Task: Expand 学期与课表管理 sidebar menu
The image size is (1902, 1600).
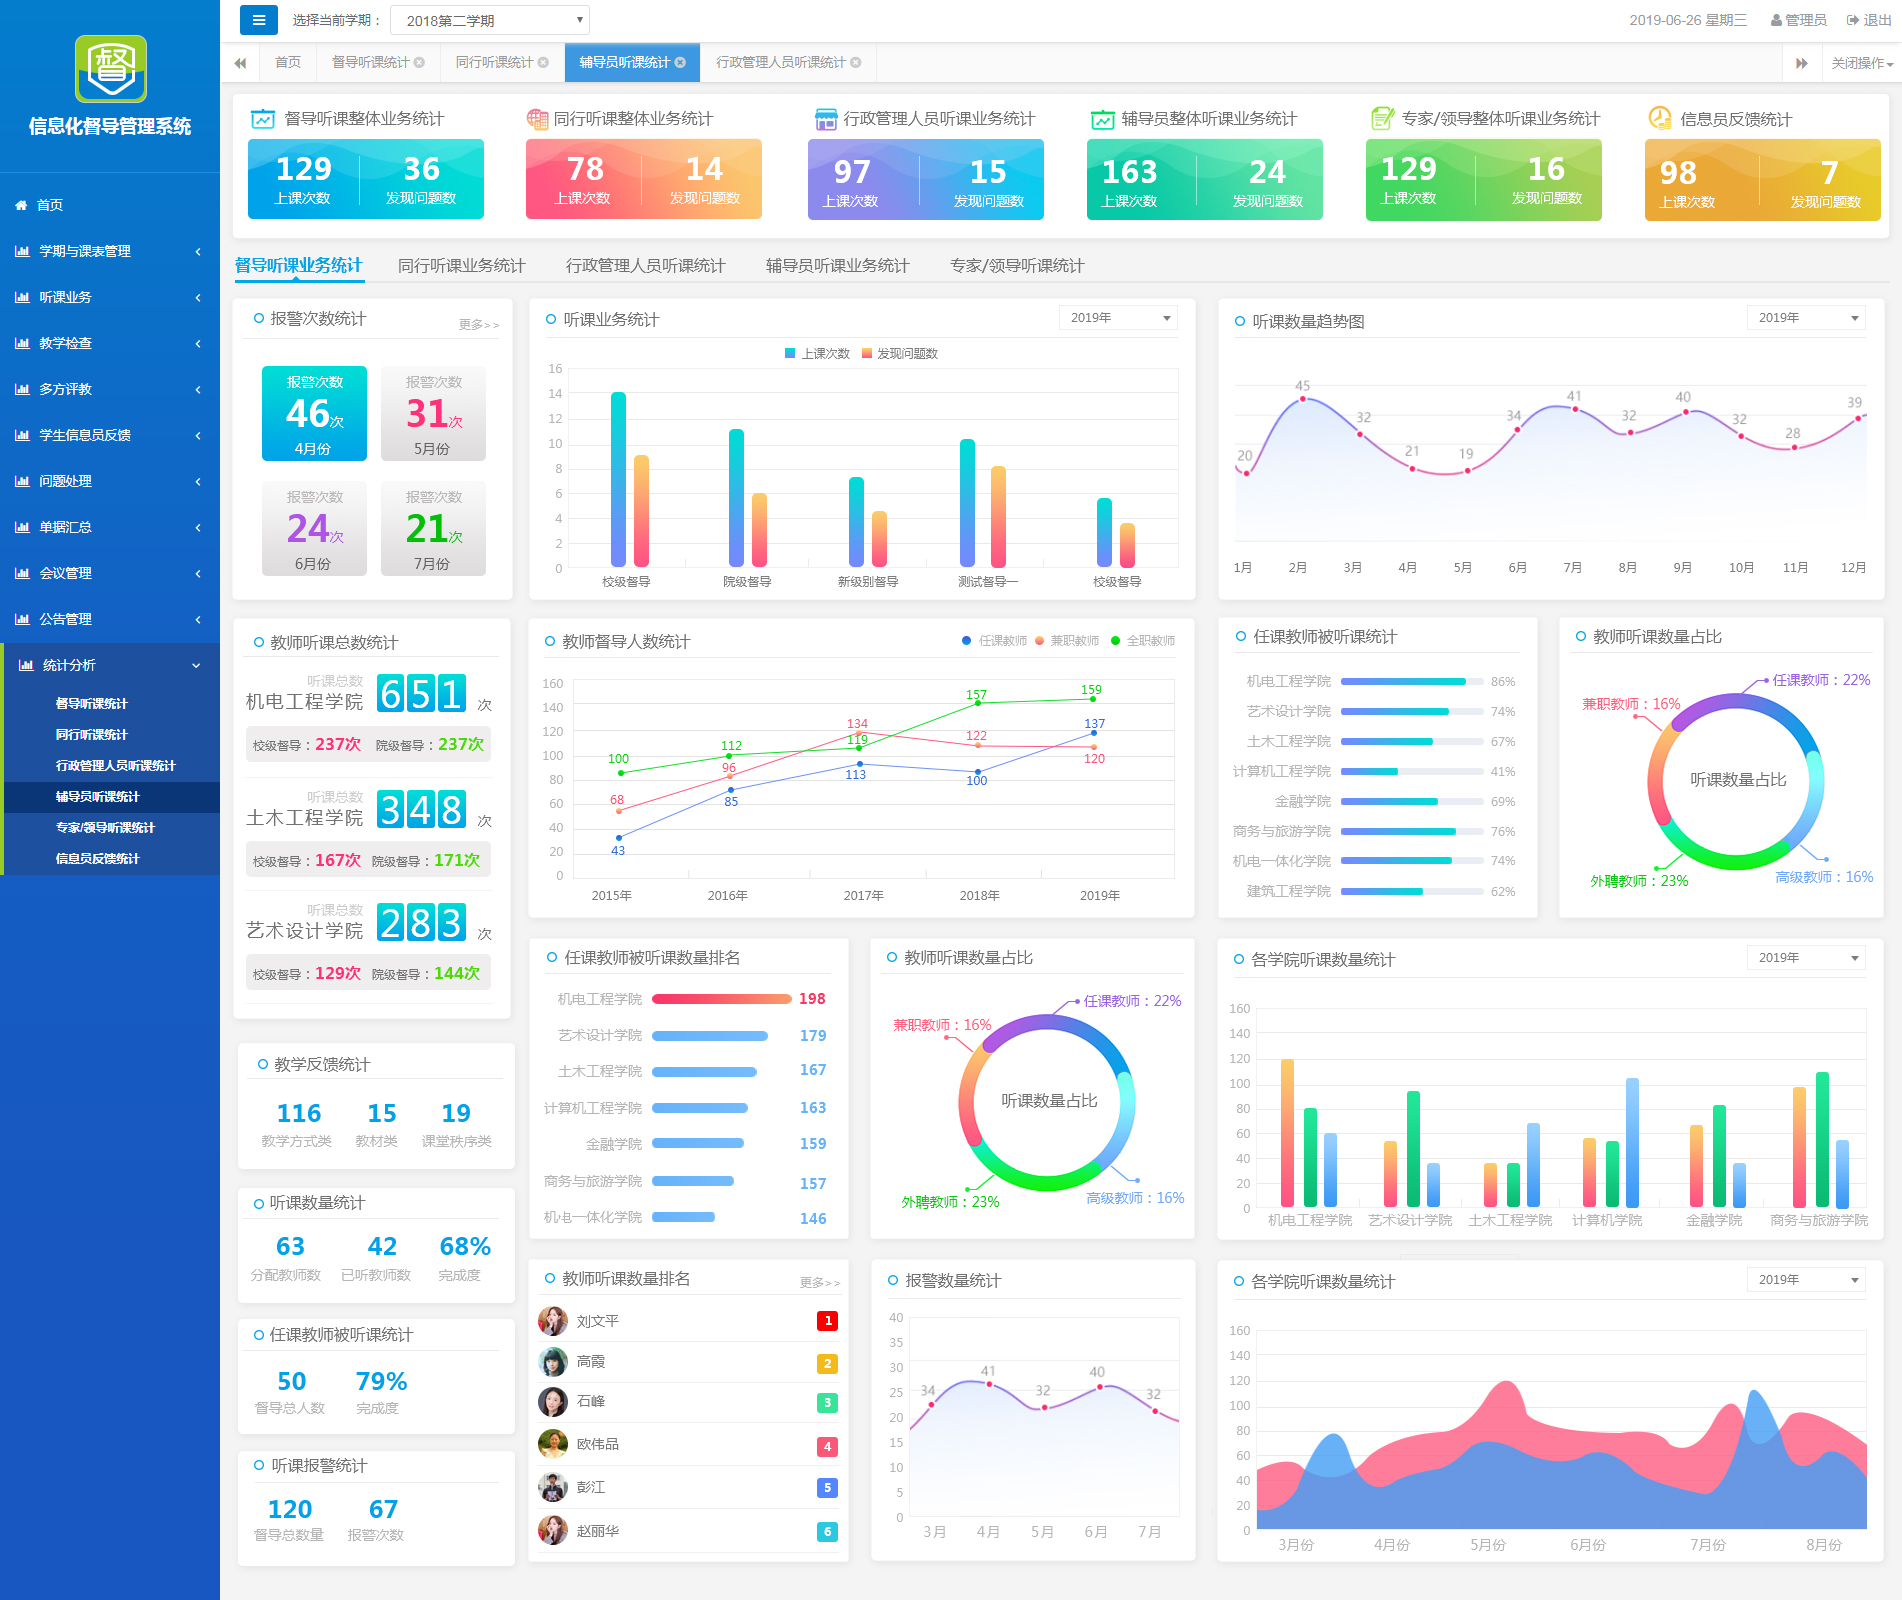Action: tap(110, 251)
